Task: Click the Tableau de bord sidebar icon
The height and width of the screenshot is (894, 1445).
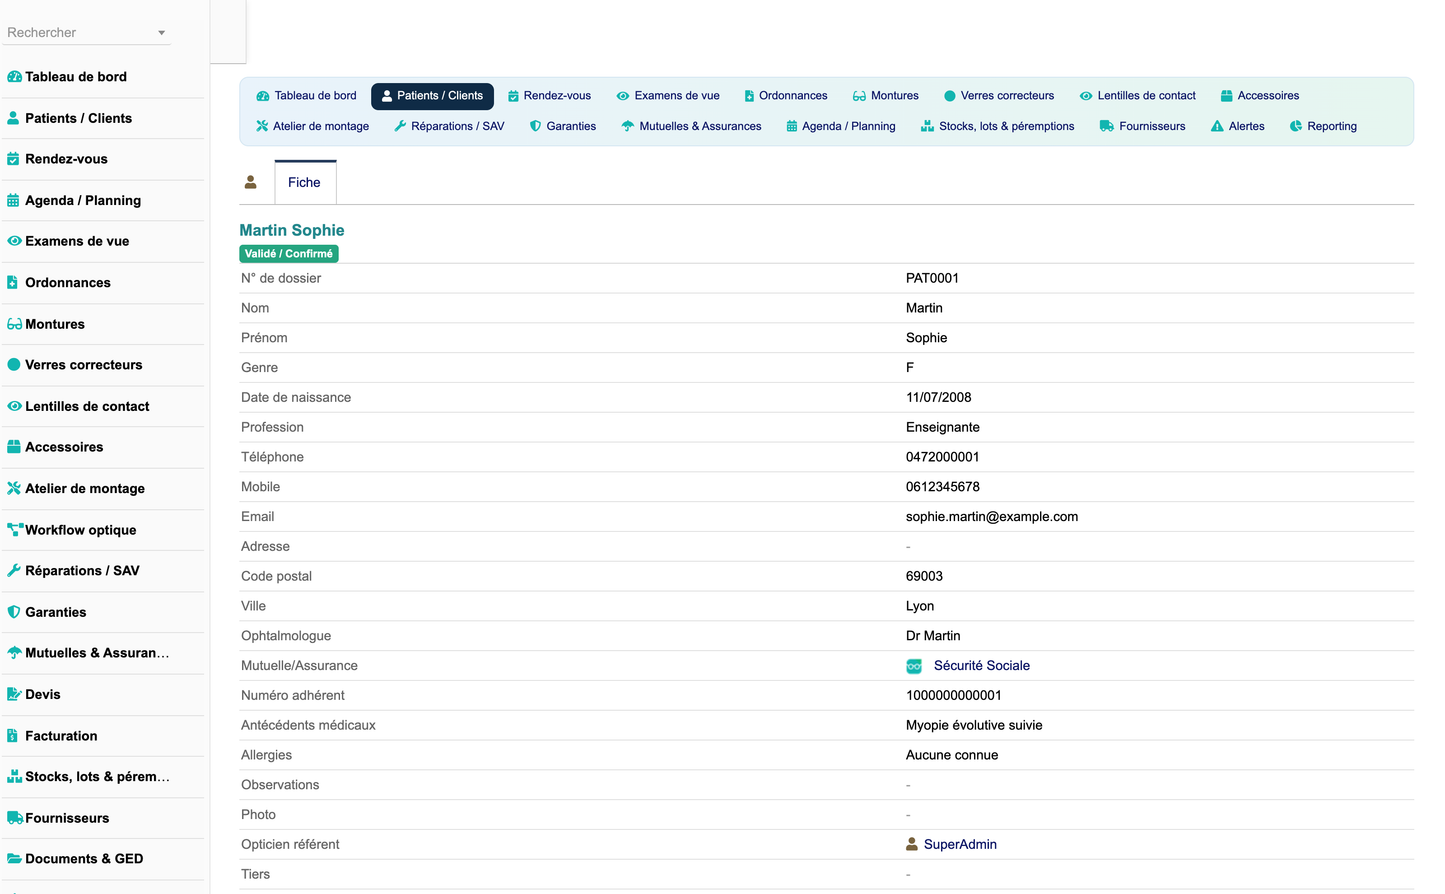Action: (14, 77)
